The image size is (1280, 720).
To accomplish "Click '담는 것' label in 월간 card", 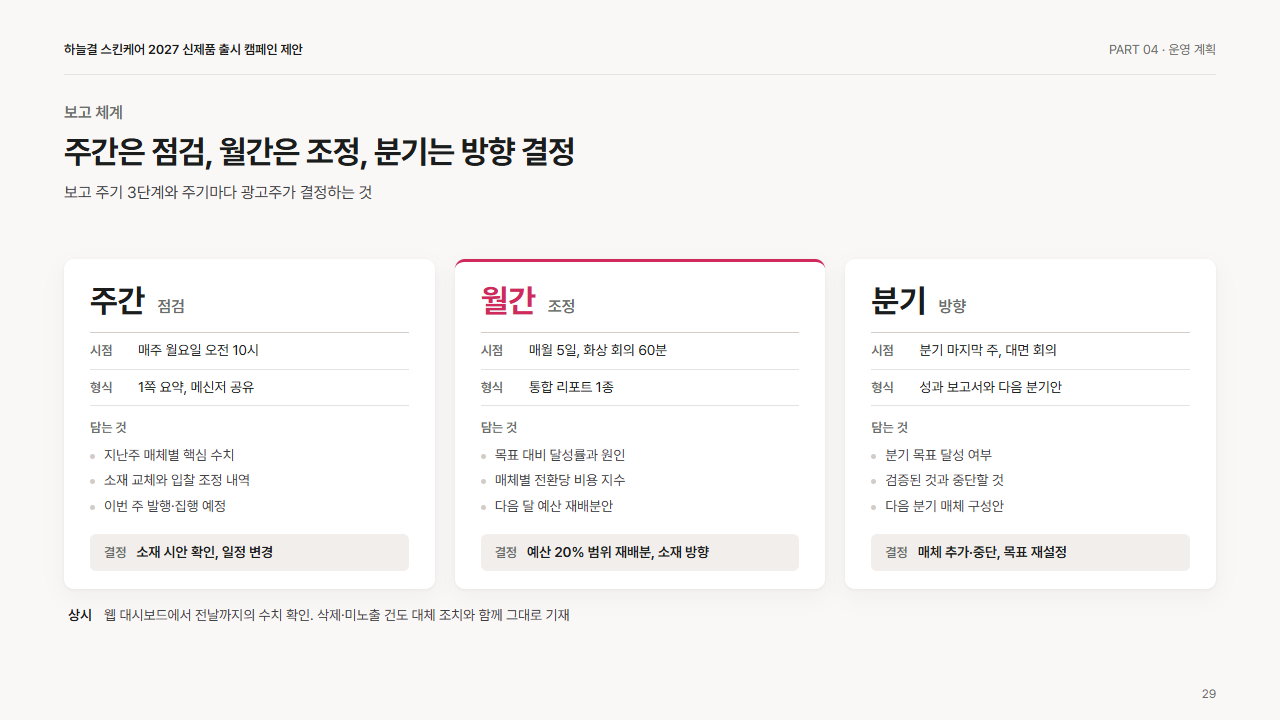I will click(499, 428).
